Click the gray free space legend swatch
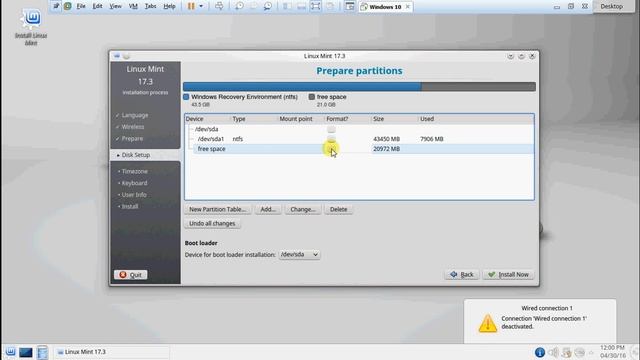Screen dimensions: 640x360 coord(312,97)
